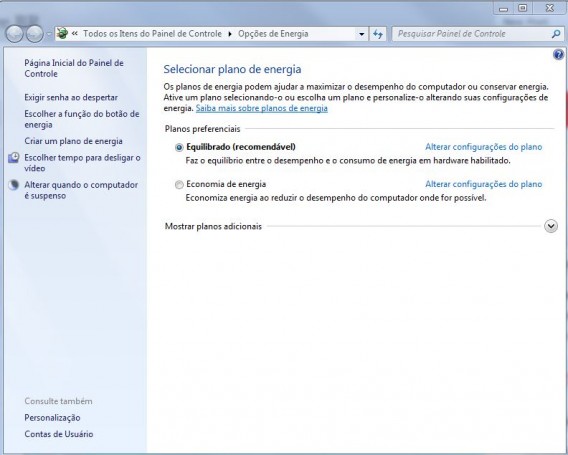Expand the arrow between breadcrumb items
The width and height of the screenshot is (568, 455).
230,34
